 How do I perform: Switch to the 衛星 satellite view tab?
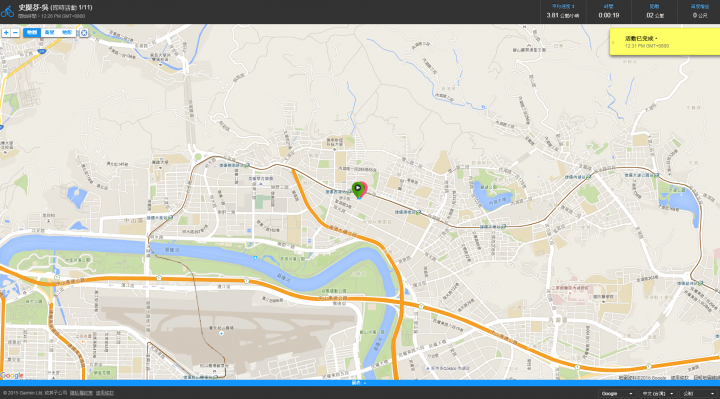tap(49, 33)
